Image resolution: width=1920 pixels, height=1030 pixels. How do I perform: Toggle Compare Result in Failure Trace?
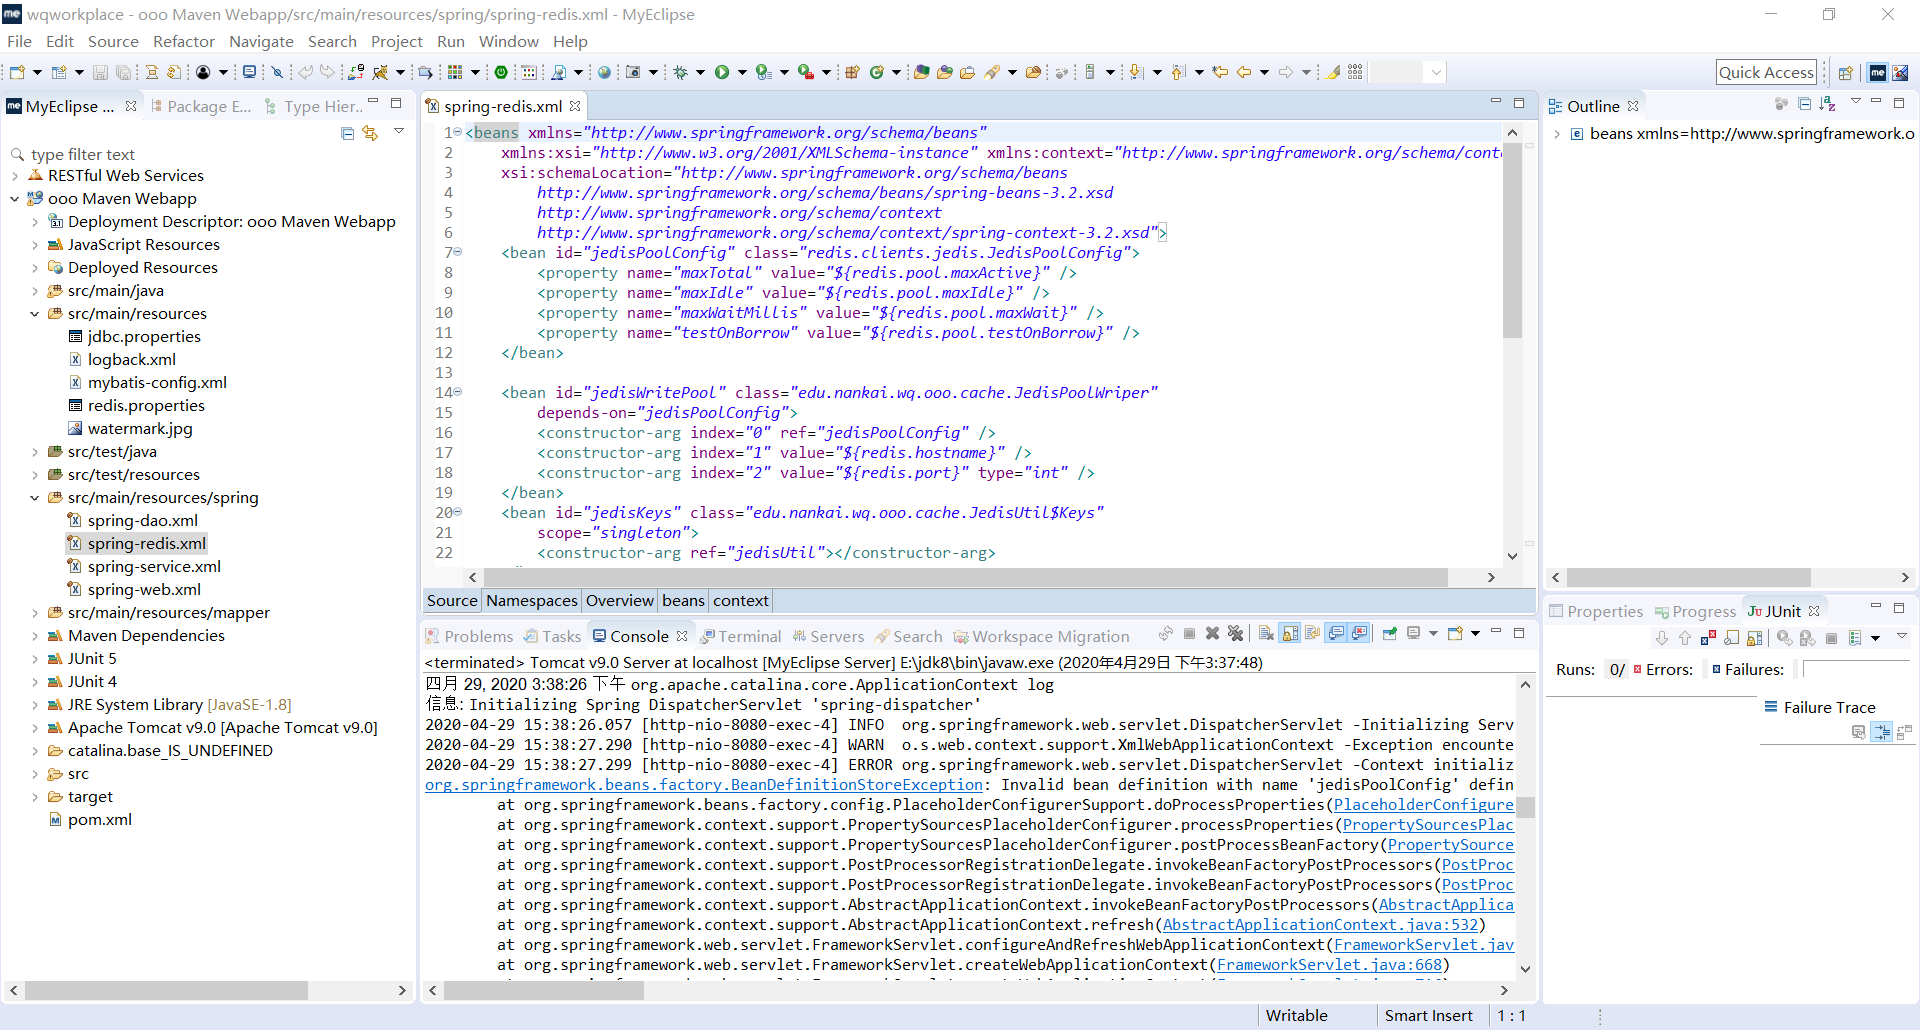[x=1904, y=732]
